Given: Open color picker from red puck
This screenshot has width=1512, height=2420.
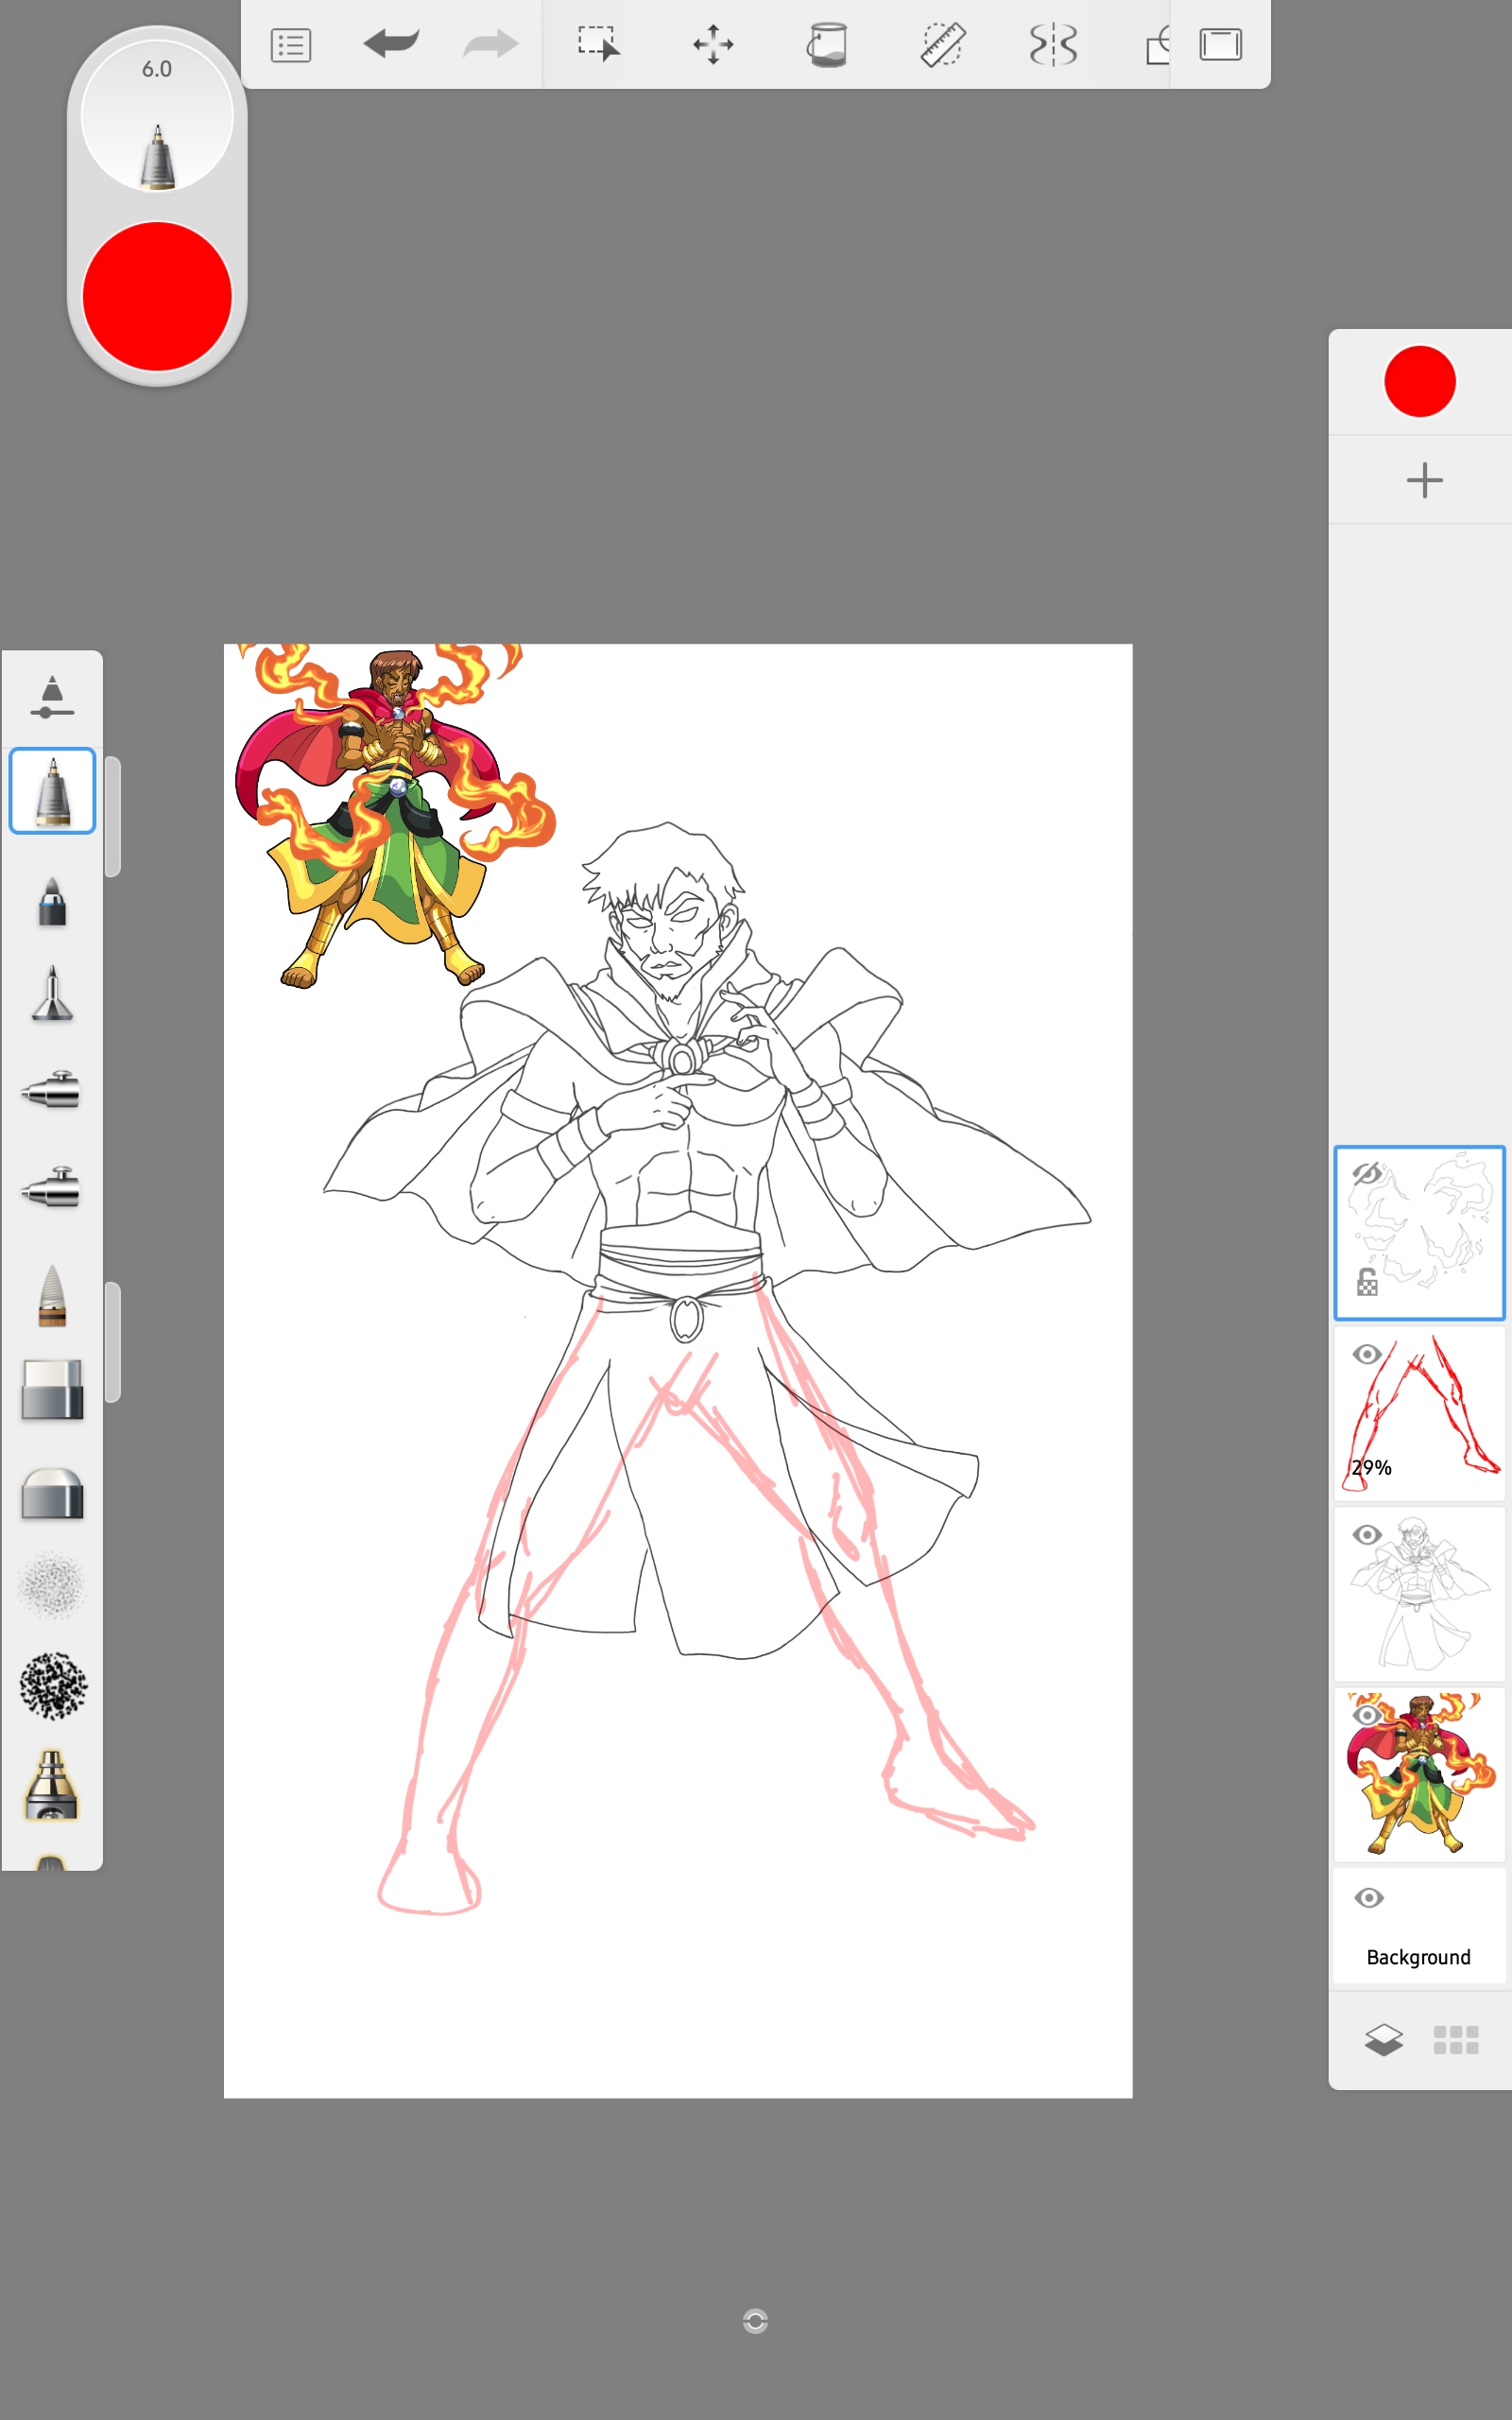Looking at the screenshot, I should [157, 297].
